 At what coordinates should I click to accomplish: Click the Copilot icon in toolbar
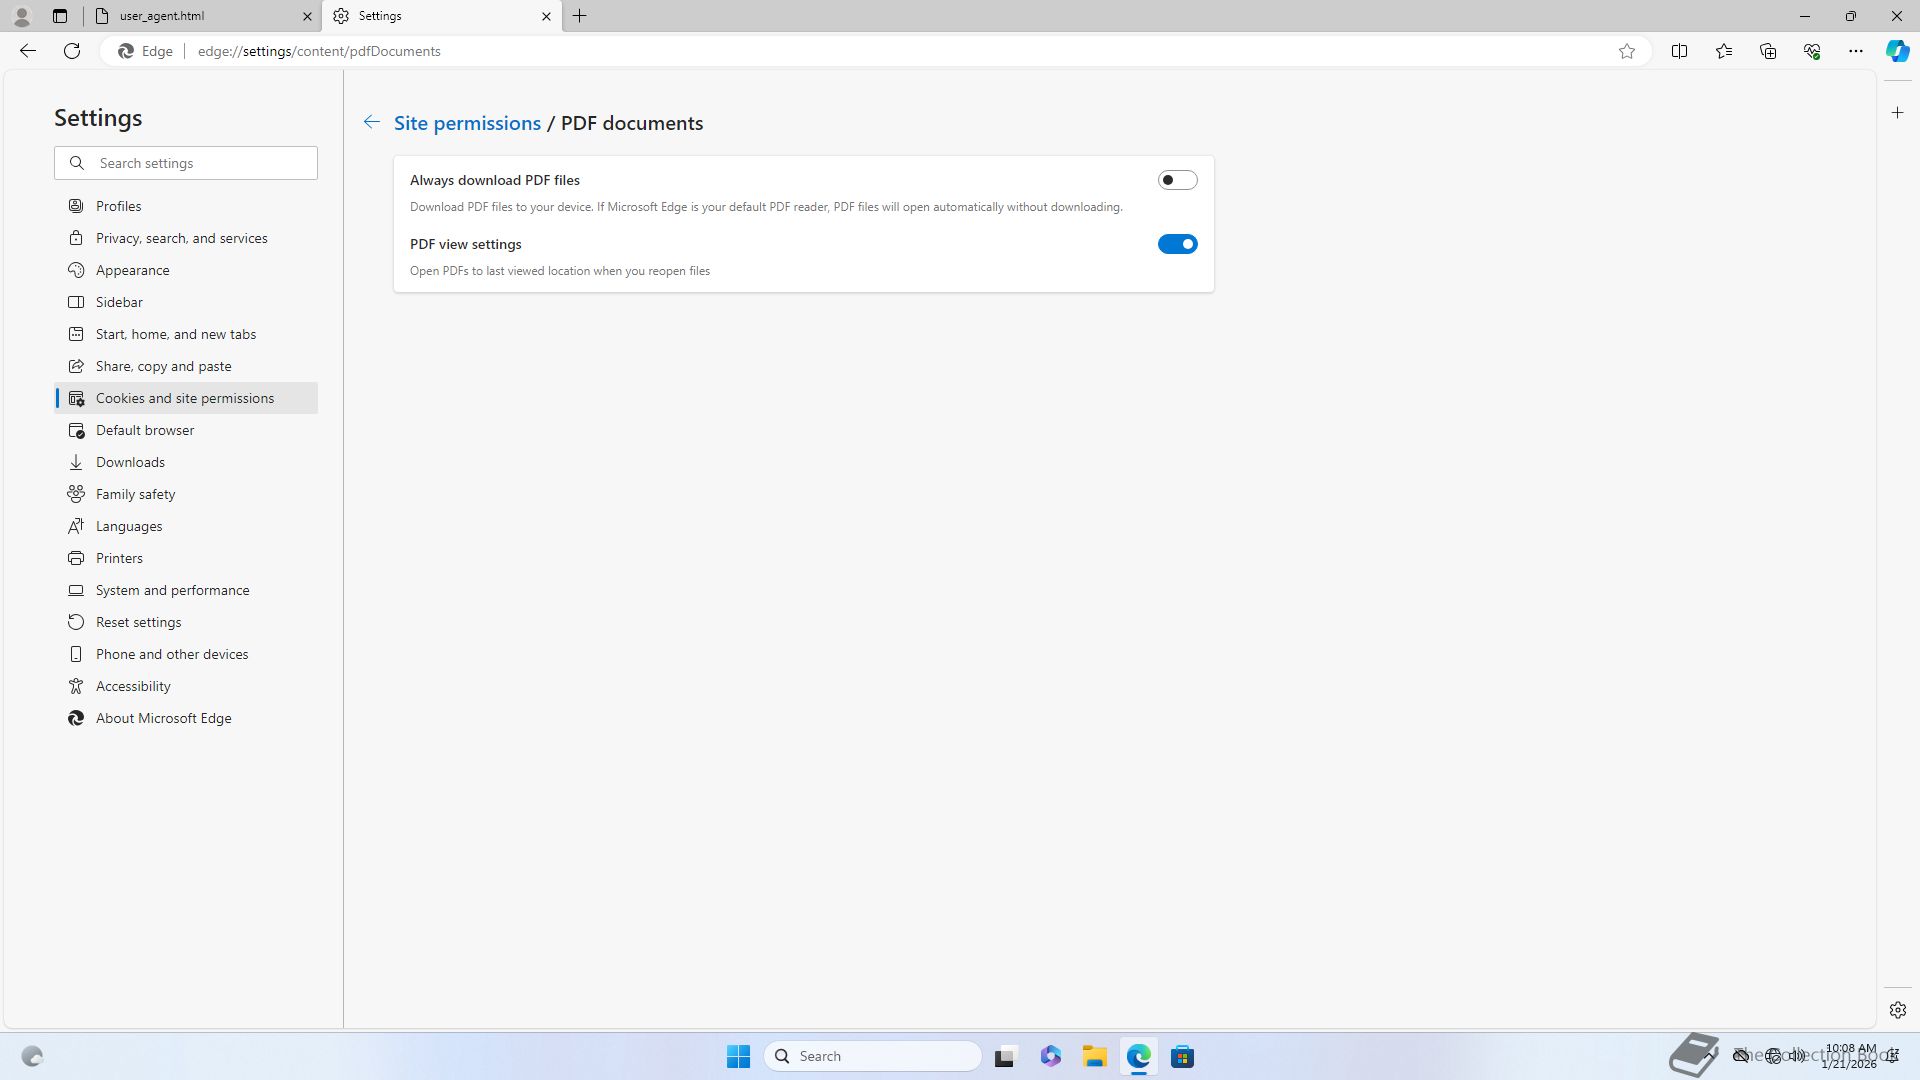[x=1897, y=51]
